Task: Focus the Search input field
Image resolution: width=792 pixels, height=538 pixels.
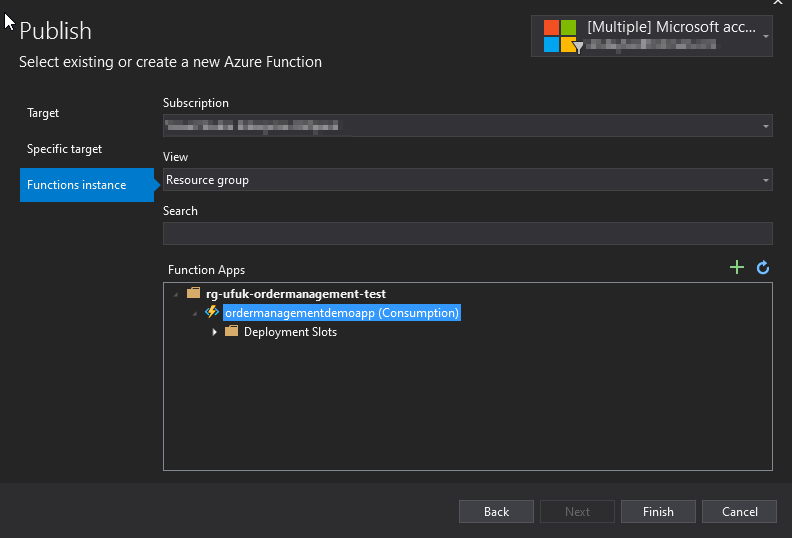Action: pyautogui.click(x=468, y=233)
